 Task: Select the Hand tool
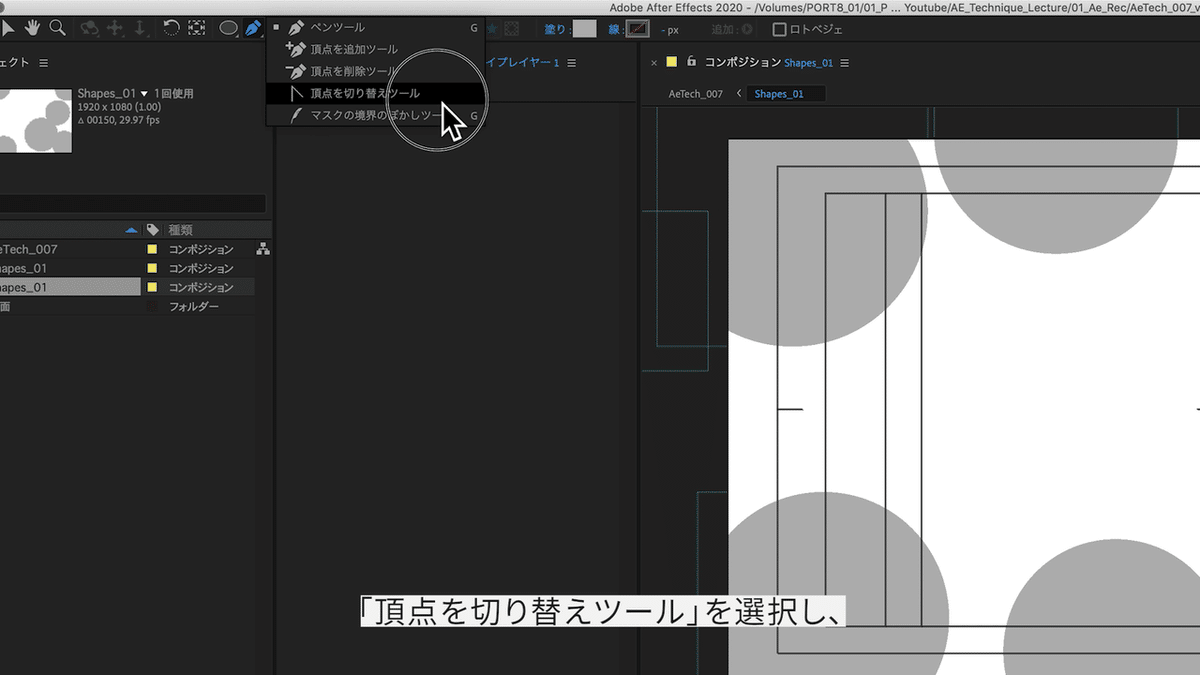click(33, 28)
